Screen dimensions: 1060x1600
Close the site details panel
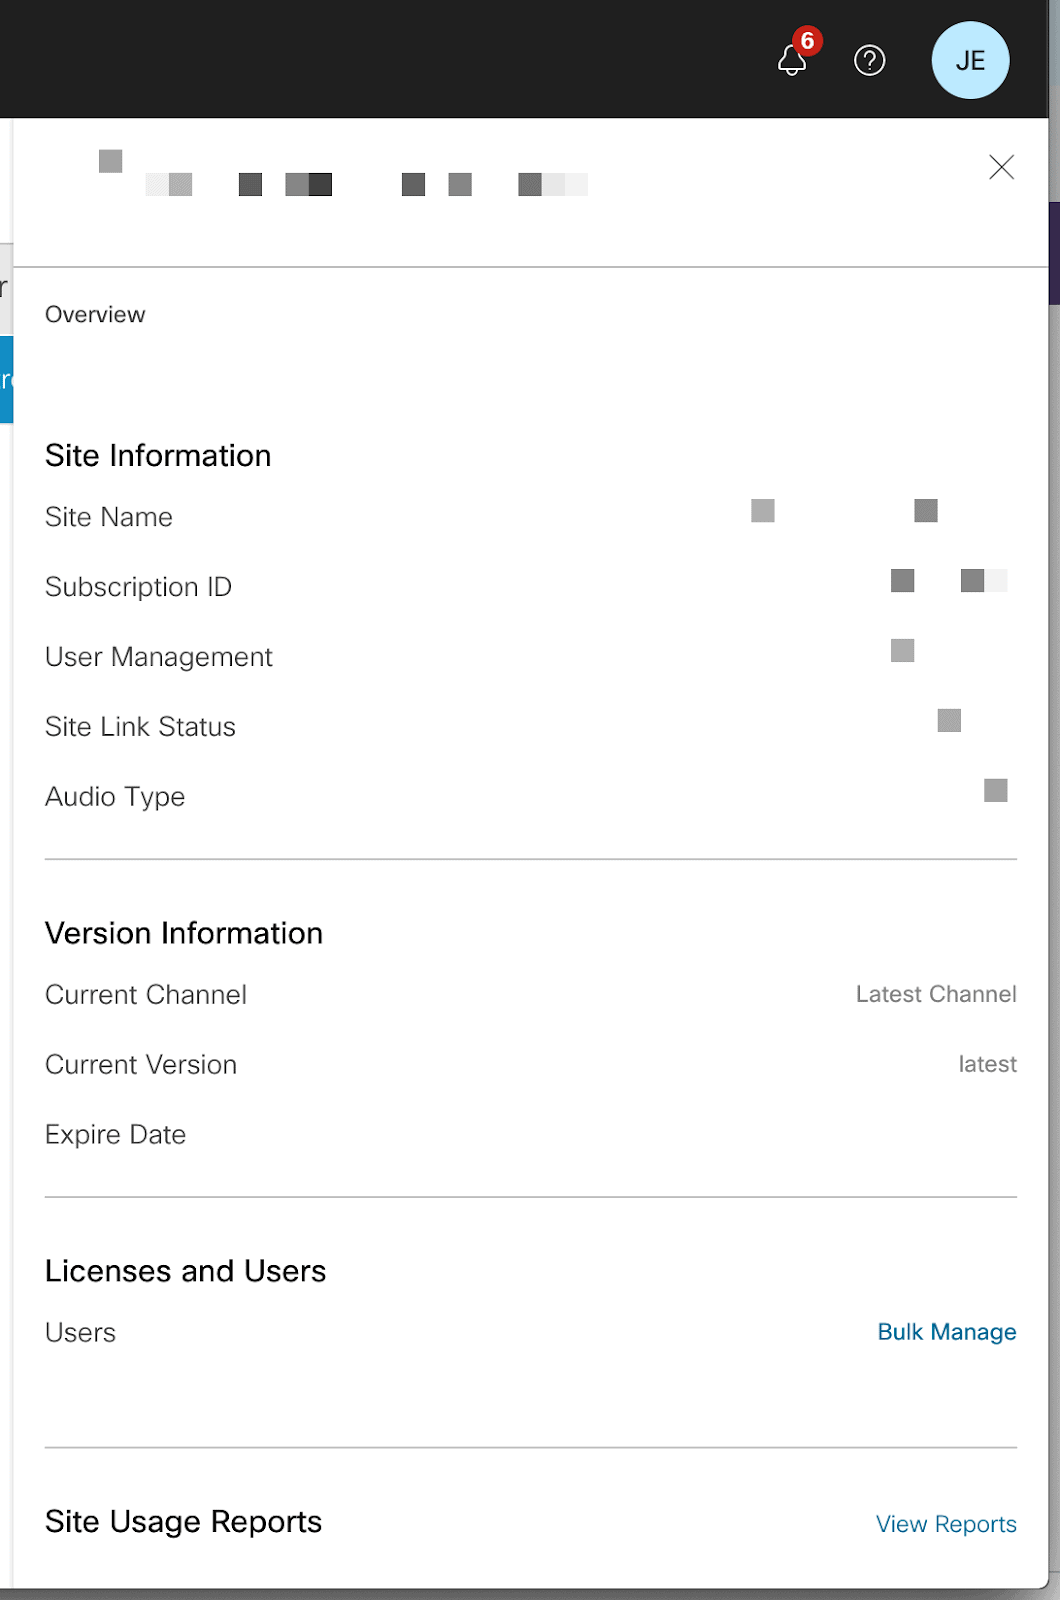pos(1001,167)
